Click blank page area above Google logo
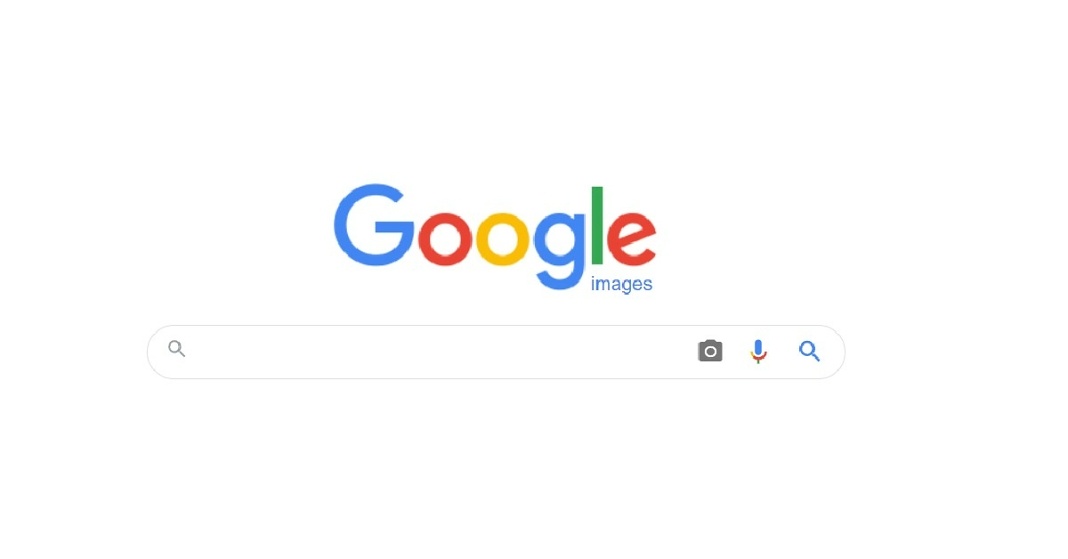Screen dimensions: 1068x559 coord(495,89)
